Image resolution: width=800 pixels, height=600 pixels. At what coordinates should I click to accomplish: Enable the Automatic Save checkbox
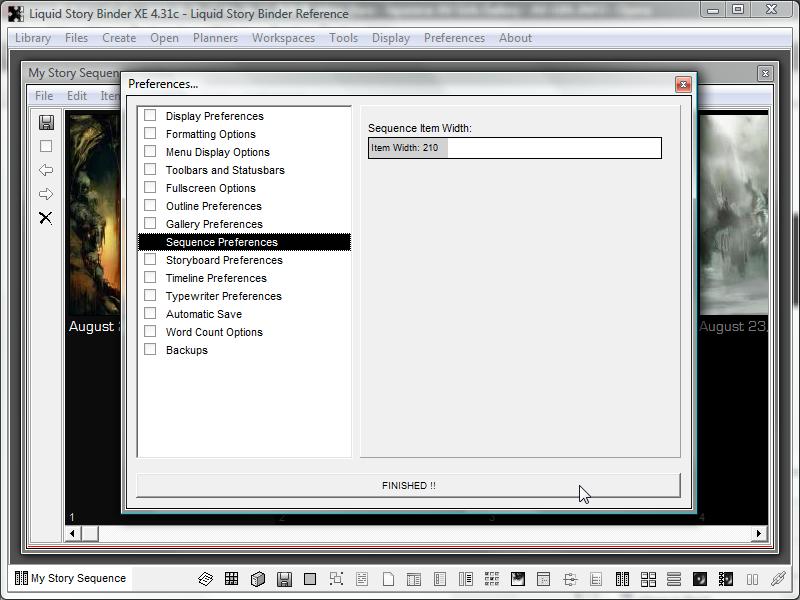click(x=150, y=314)
